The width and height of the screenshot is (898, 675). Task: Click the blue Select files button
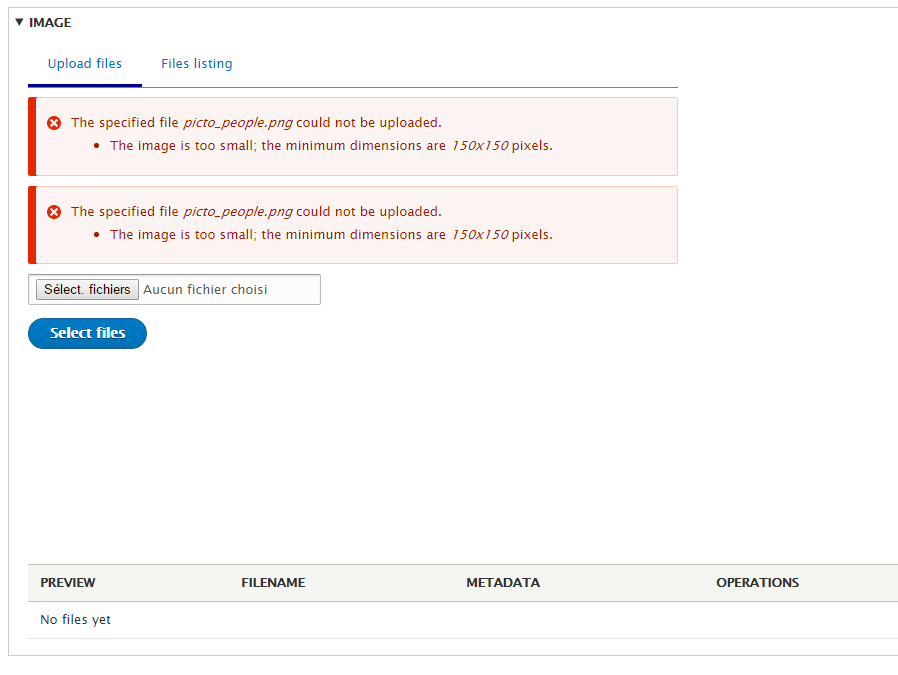(x=87, y=333)
